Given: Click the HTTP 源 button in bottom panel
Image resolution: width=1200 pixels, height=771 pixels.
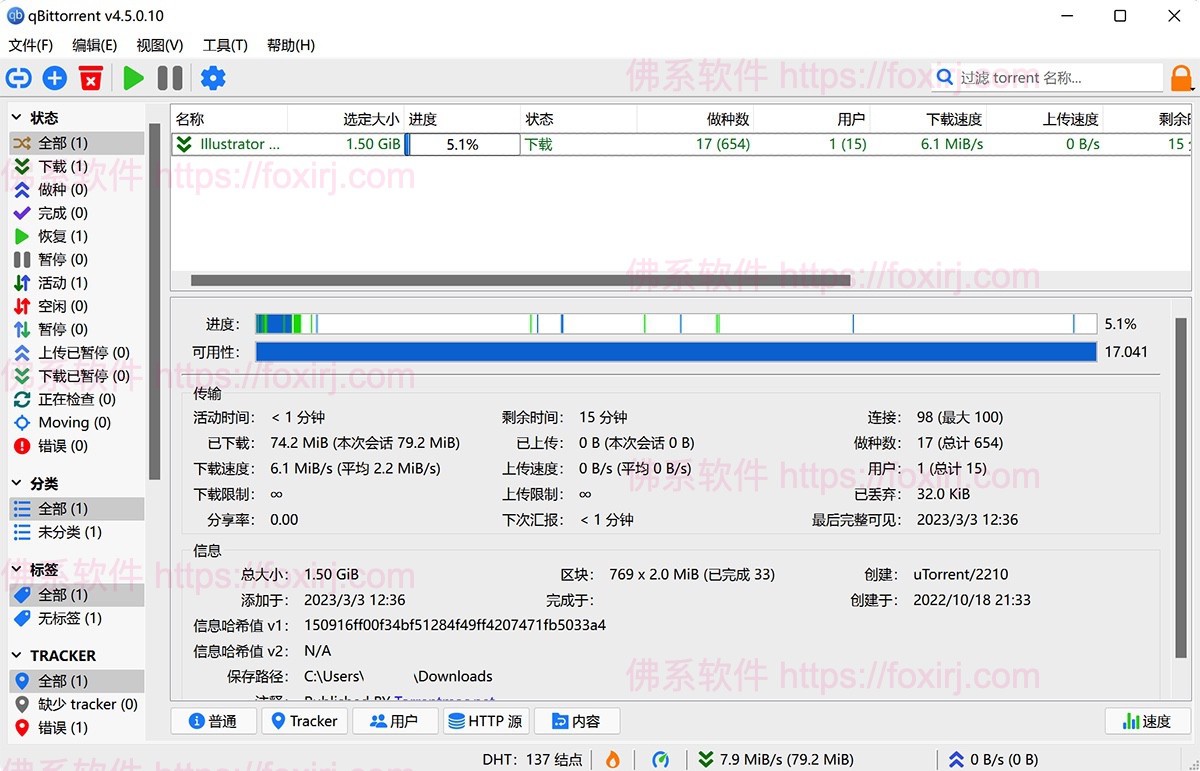Looking at the screenshot, I should [487, 720].
